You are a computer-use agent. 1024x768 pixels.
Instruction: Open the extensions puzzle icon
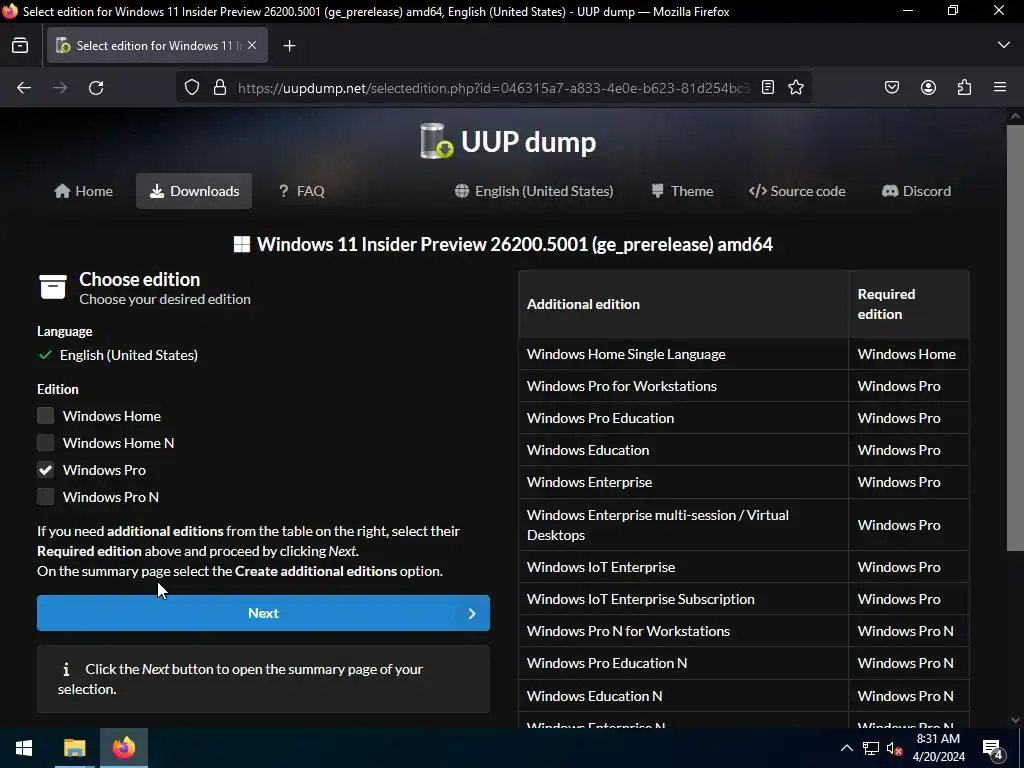pos(964,88)
